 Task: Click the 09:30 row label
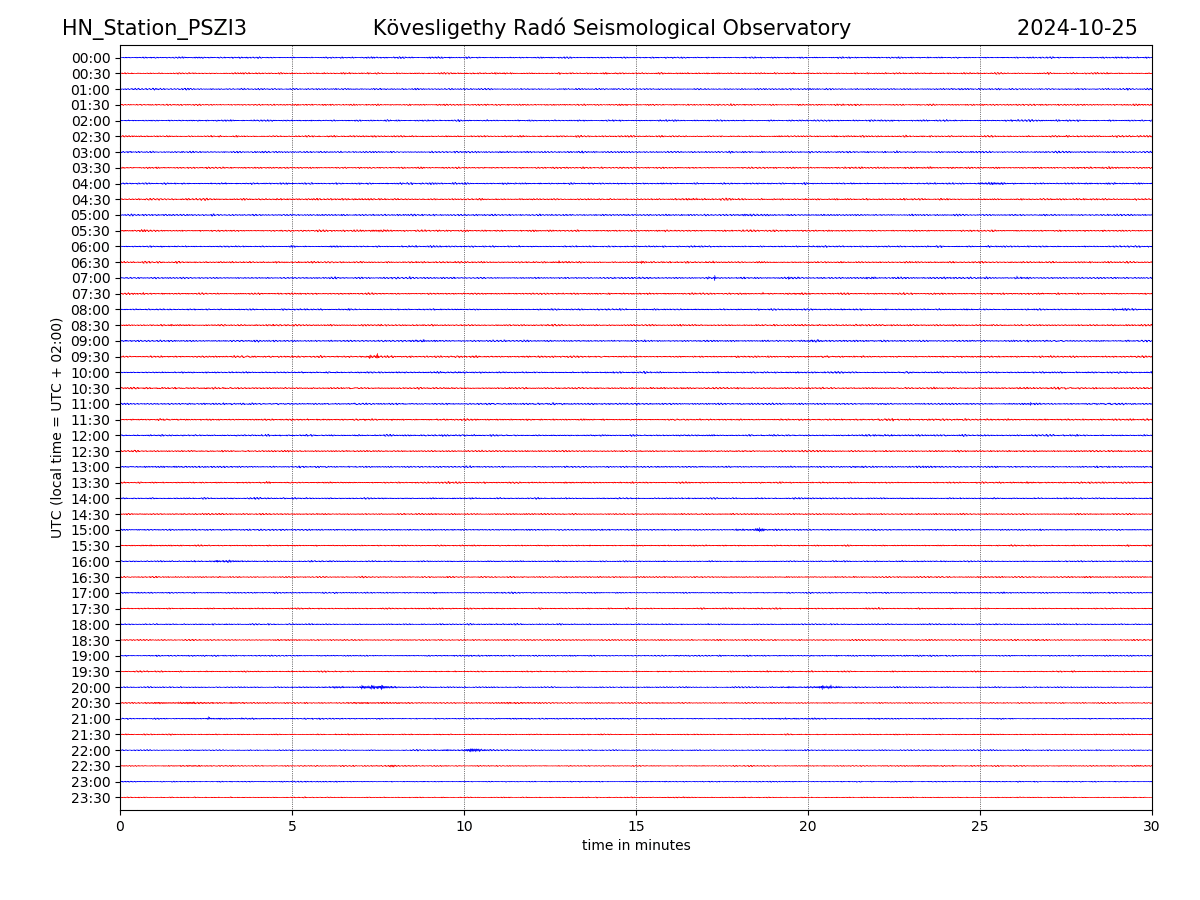pos(91,357)
